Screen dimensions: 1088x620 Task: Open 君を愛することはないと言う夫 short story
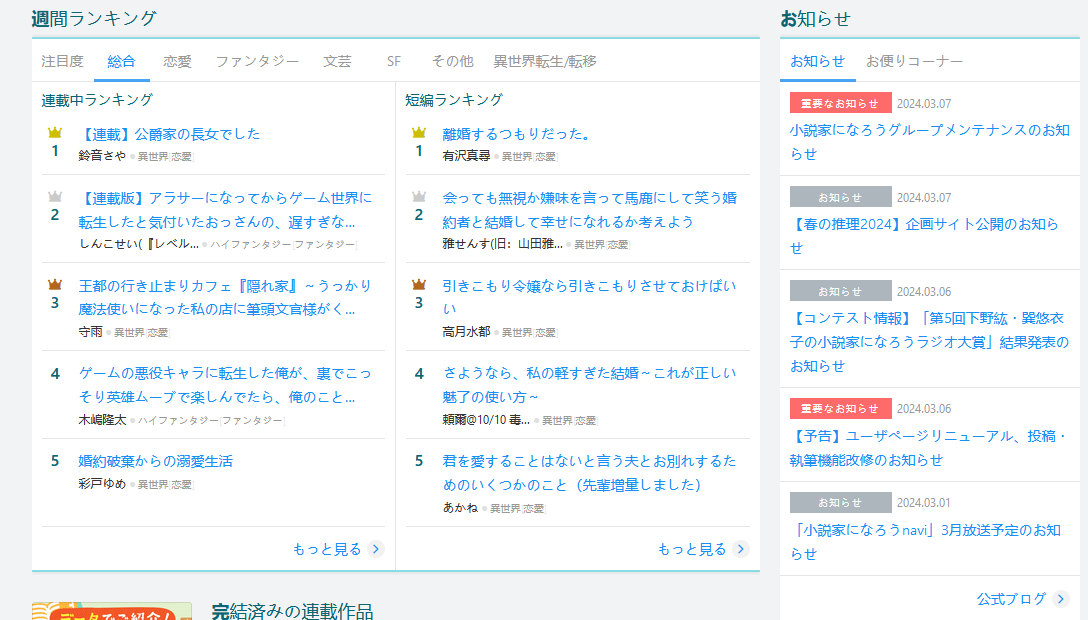coord(590,473)
